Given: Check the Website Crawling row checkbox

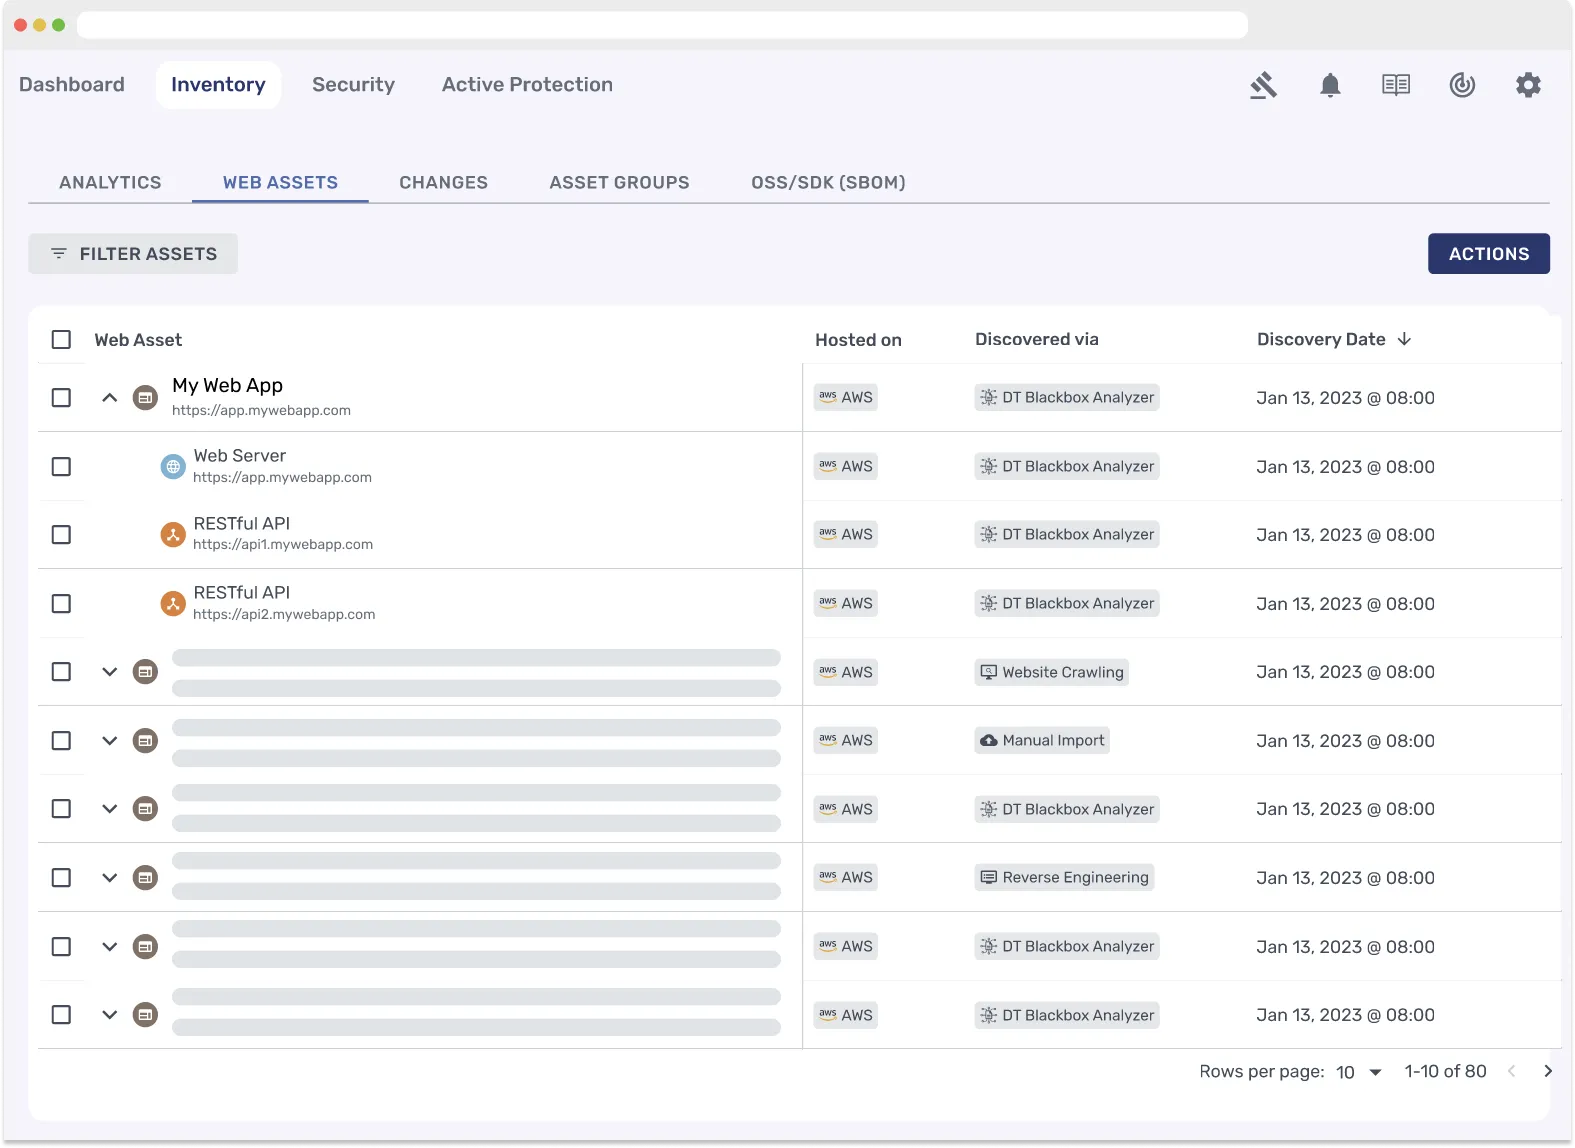Looking at the screenshot, I should point(61,672).
